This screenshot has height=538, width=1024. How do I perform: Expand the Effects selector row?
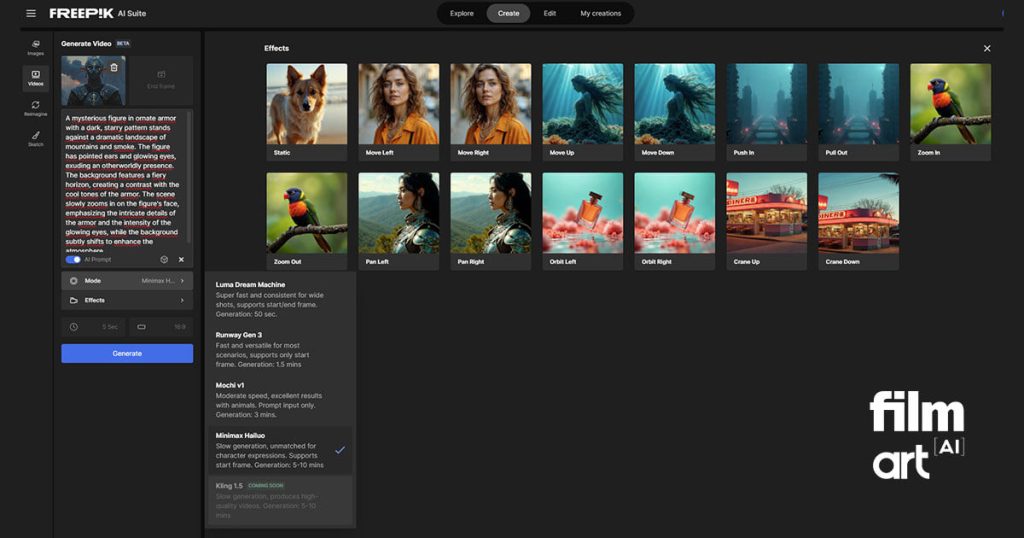point(127,300)
